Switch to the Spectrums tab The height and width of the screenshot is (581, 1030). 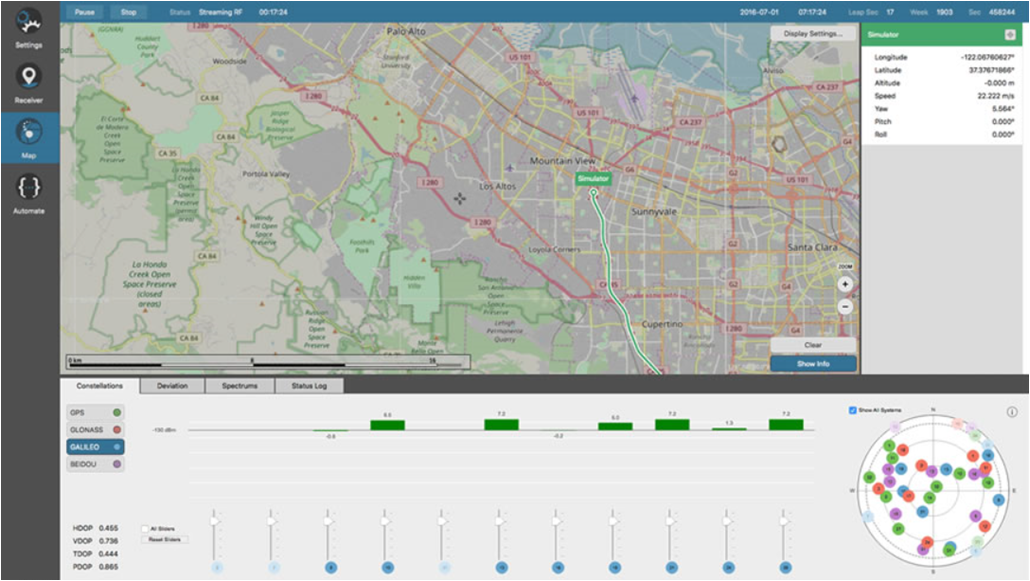click(240, 385)
